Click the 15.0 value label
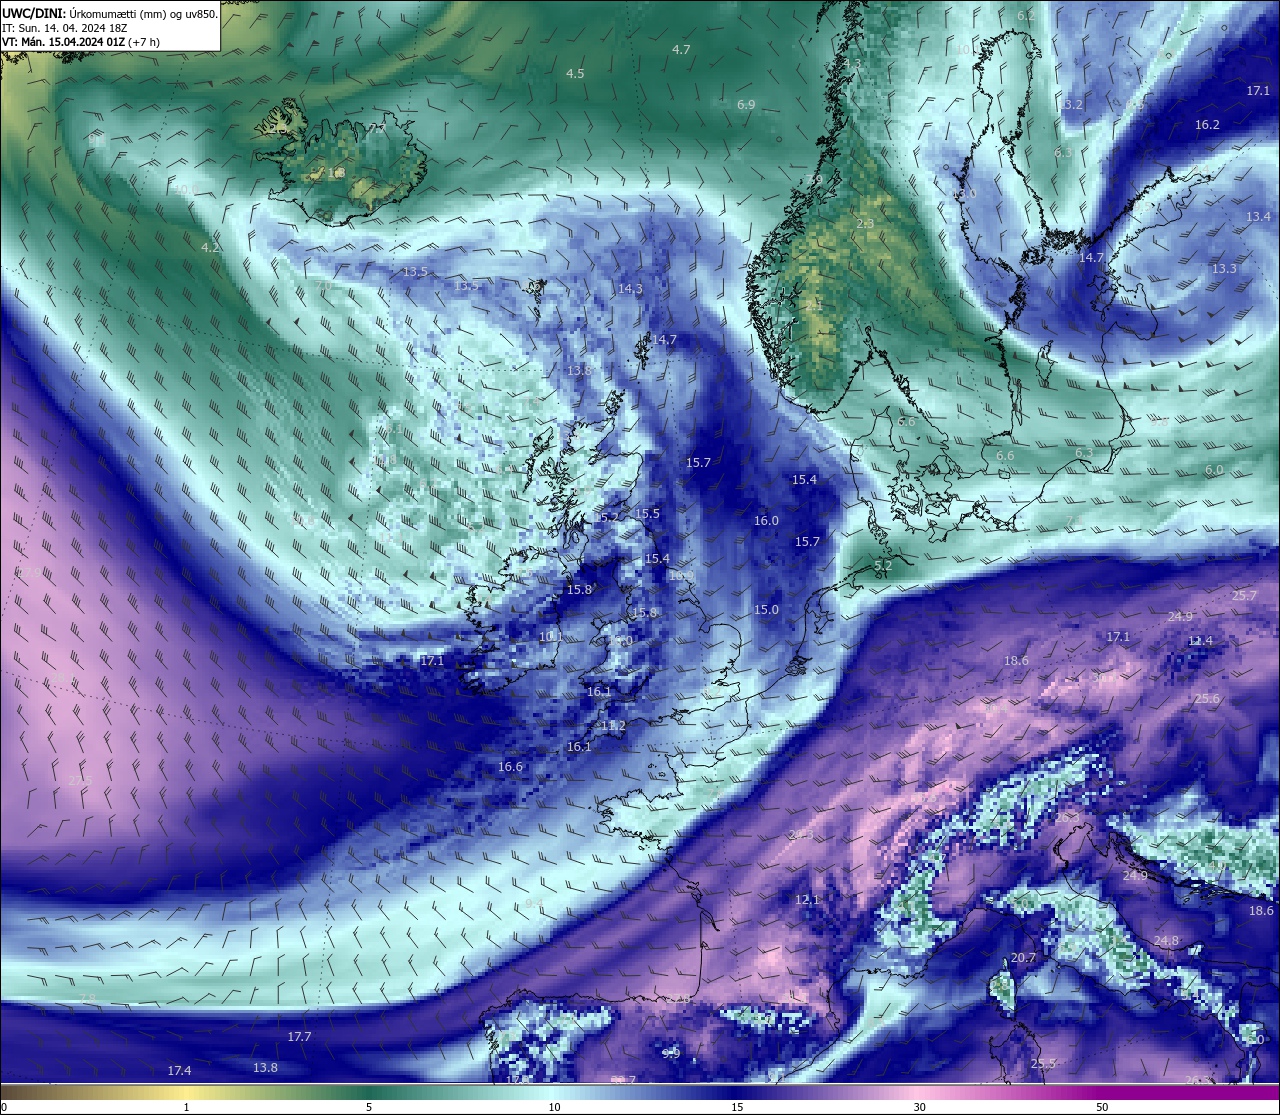 [x=766, y=610]
